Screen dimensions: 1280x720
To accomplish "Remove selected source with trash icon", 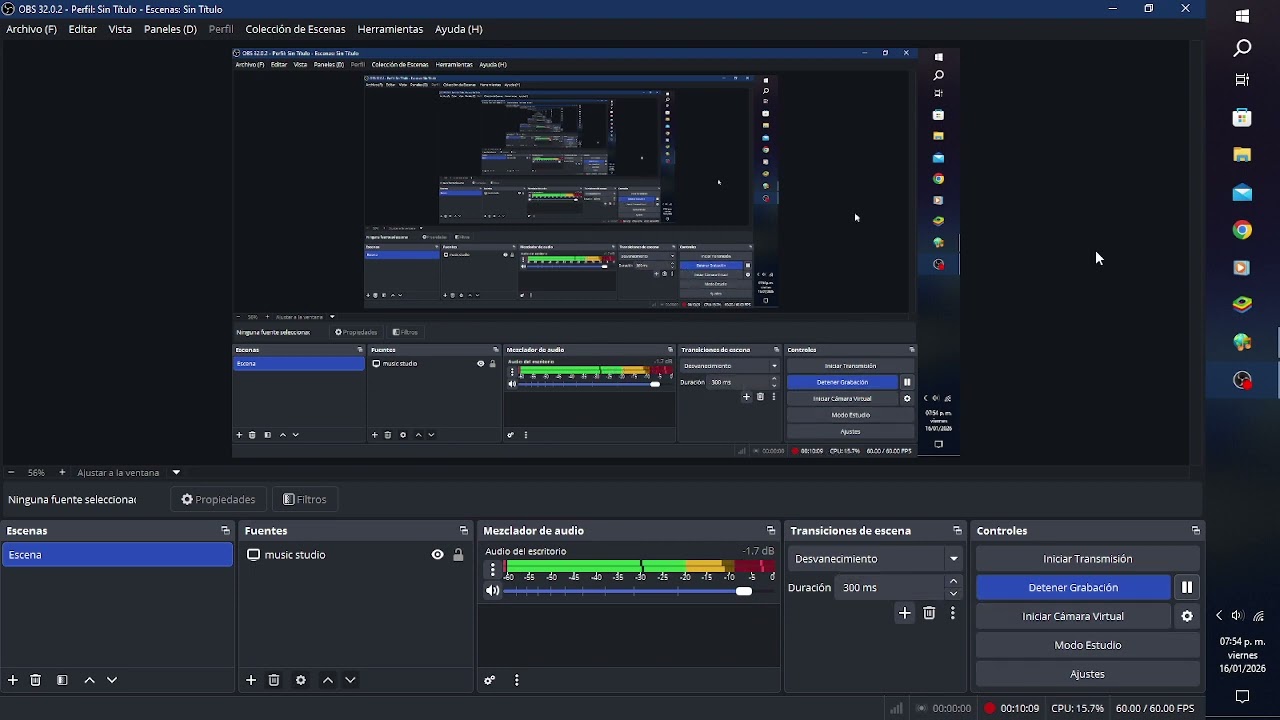I will (274, 680).
